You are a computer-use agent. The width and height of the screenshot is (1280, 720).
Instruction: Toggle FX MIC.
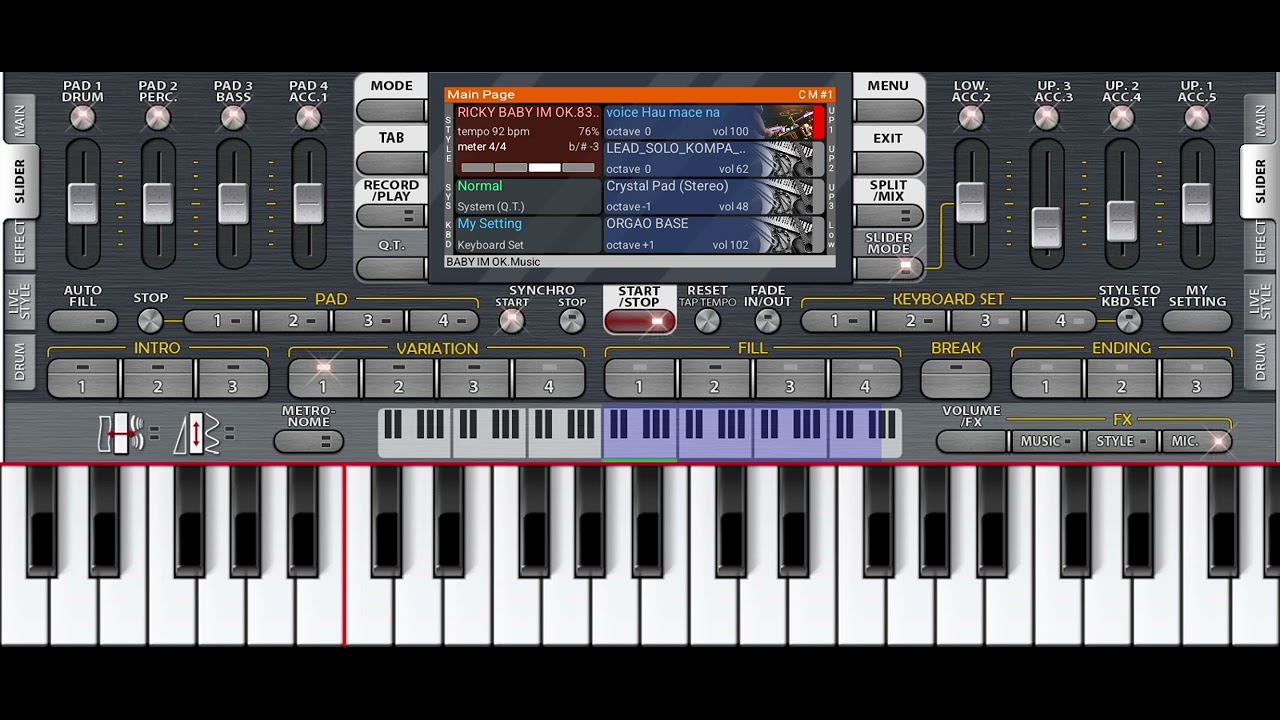1196,441
